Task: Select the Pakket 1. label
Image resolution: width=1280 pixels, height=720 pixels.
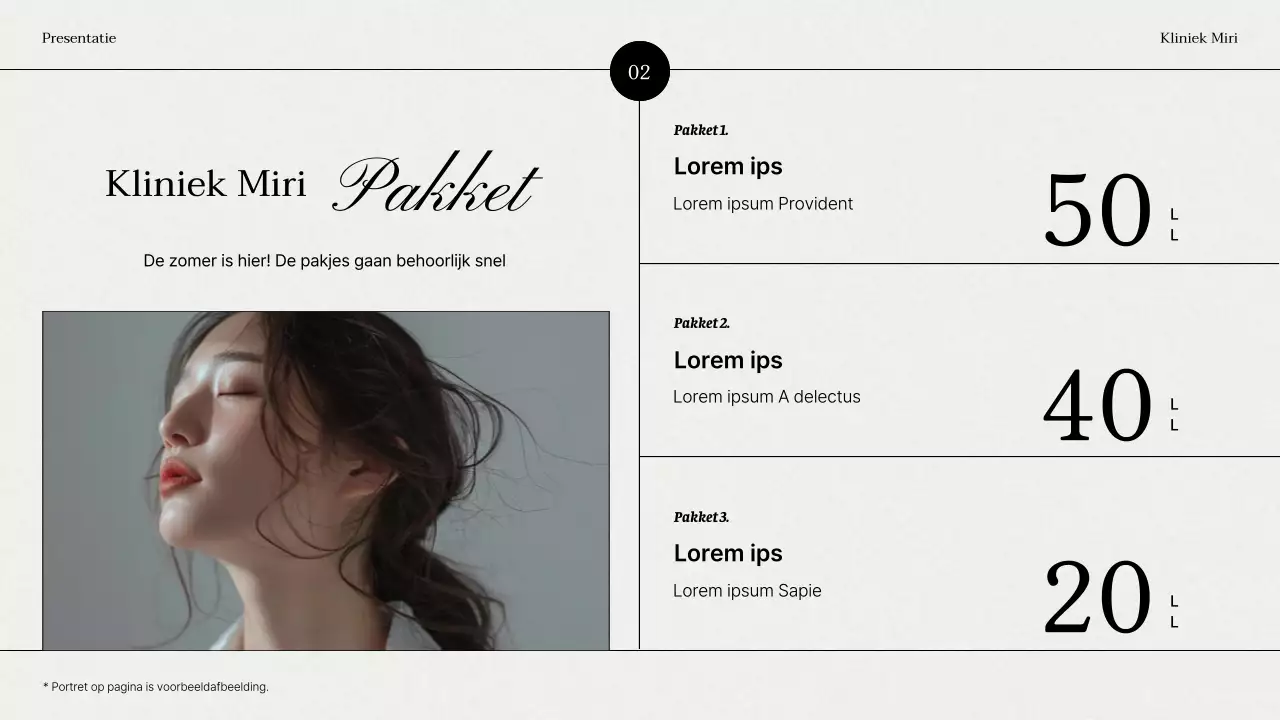Action: click(701, 130)
